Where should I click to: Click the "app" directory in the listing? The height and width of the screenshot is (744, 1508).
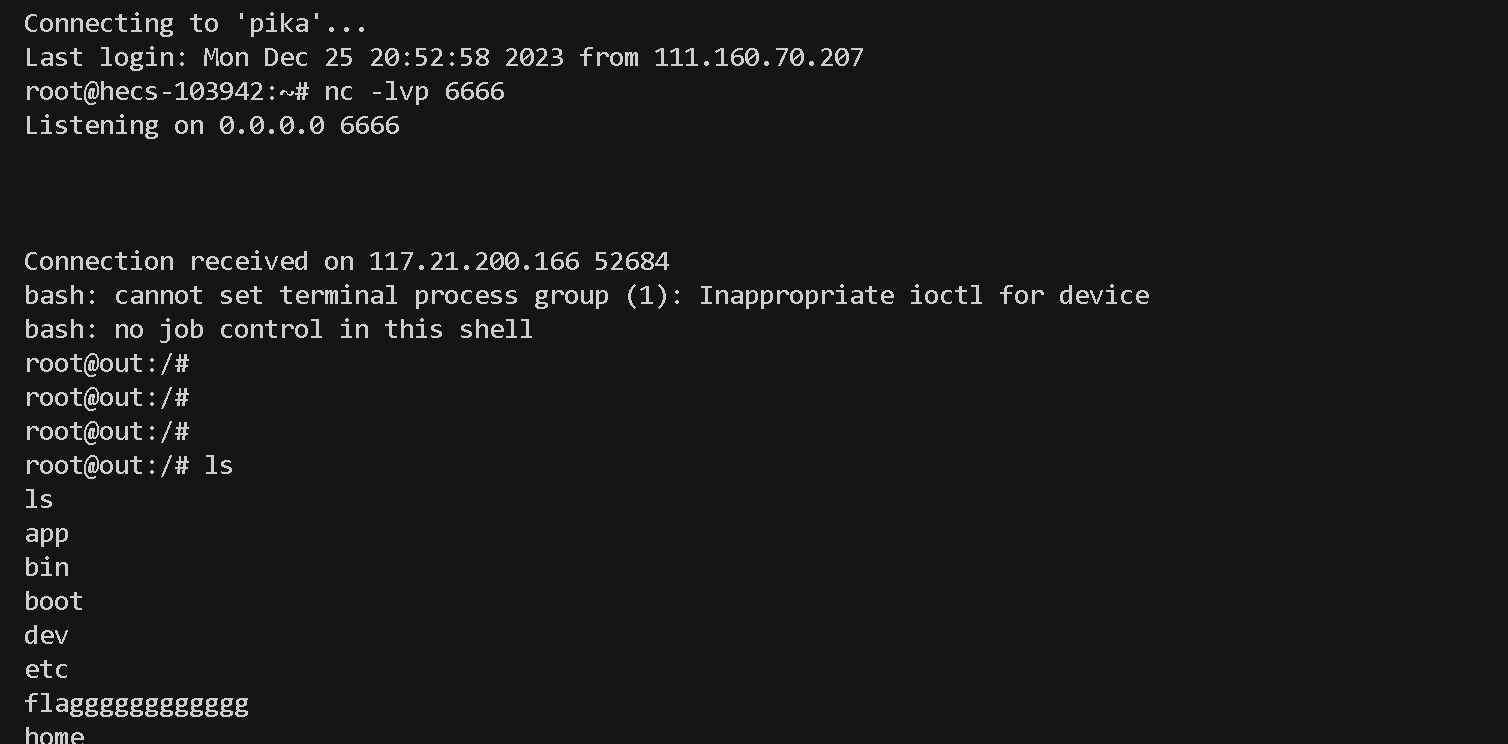point(46,533)
